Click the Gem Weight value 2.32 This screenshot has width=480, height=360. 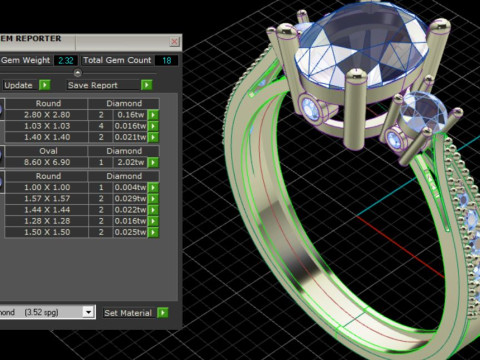coord(66,60)
